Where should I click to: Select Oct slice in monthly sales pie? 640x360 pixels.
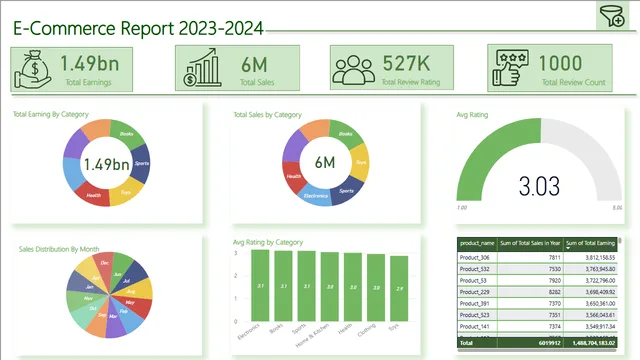88,313
